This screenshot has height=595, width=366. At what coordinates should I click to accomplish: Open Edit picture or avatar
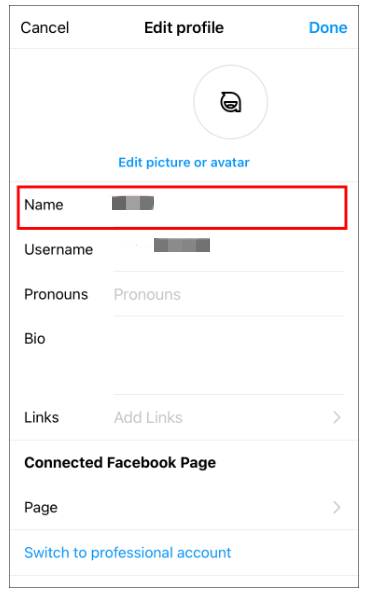point(184,162)
